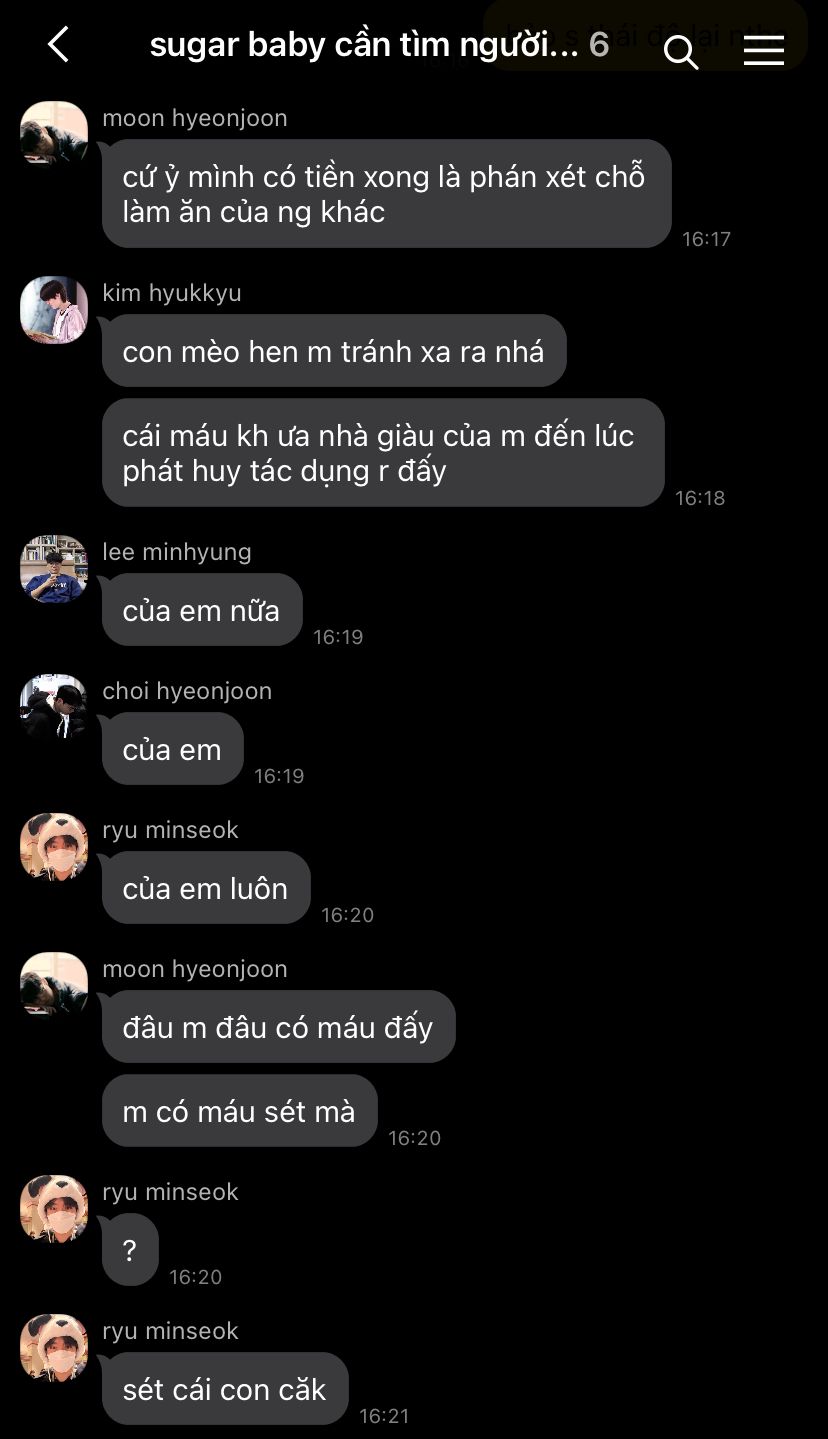Select message 'sét cái con căk'
The width and height of the screenshot is (828, 1439).
[225, 1389]
